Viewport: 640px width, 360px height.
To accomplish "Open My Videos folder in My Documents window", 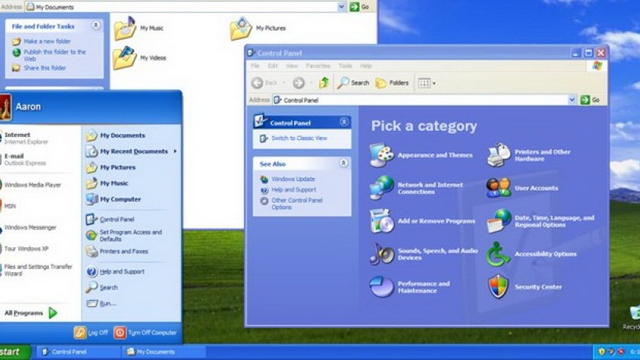I will pos(140,58).
